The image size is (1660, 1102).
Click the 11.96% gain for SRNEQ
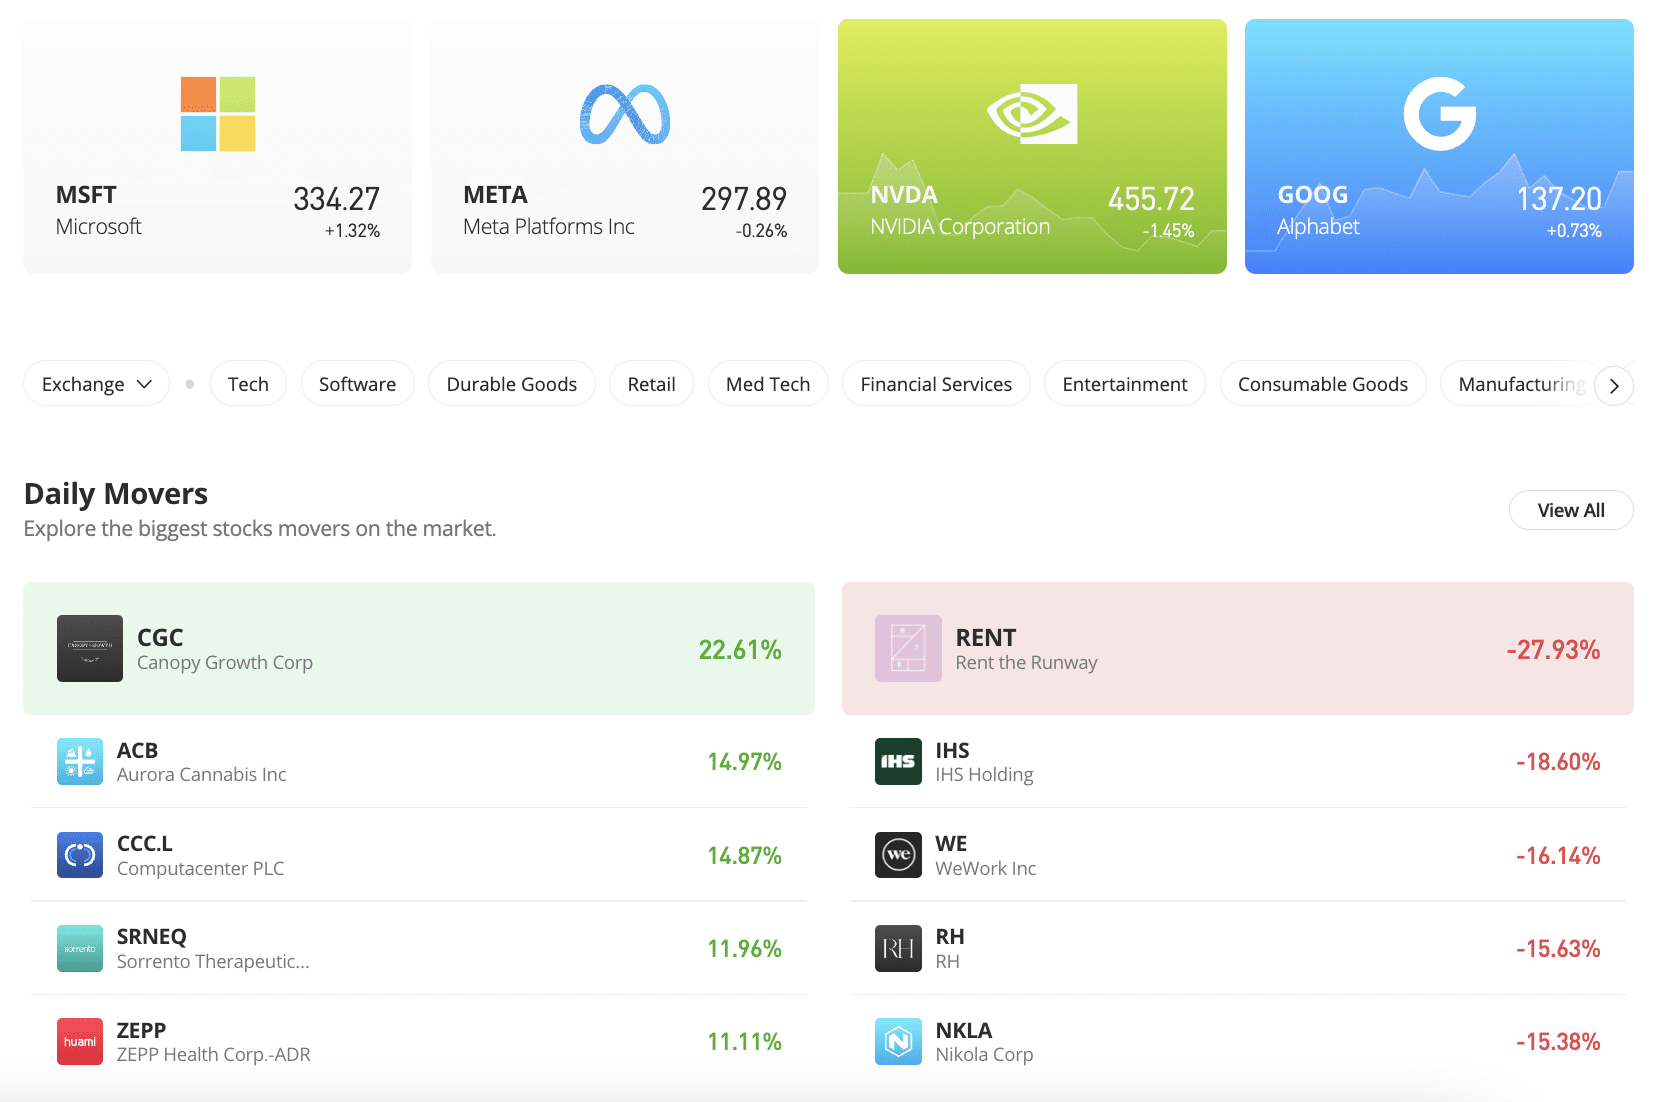[x=745, y=949]
